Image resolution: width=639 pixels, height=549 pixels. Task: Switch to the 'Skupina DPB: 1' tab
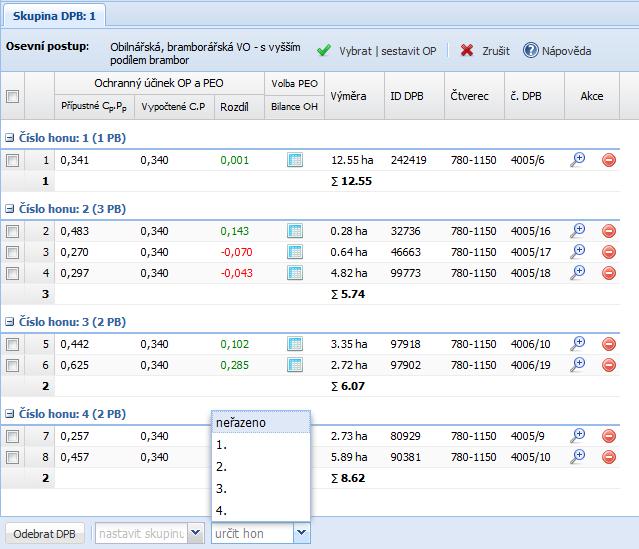tap(54, 16)
